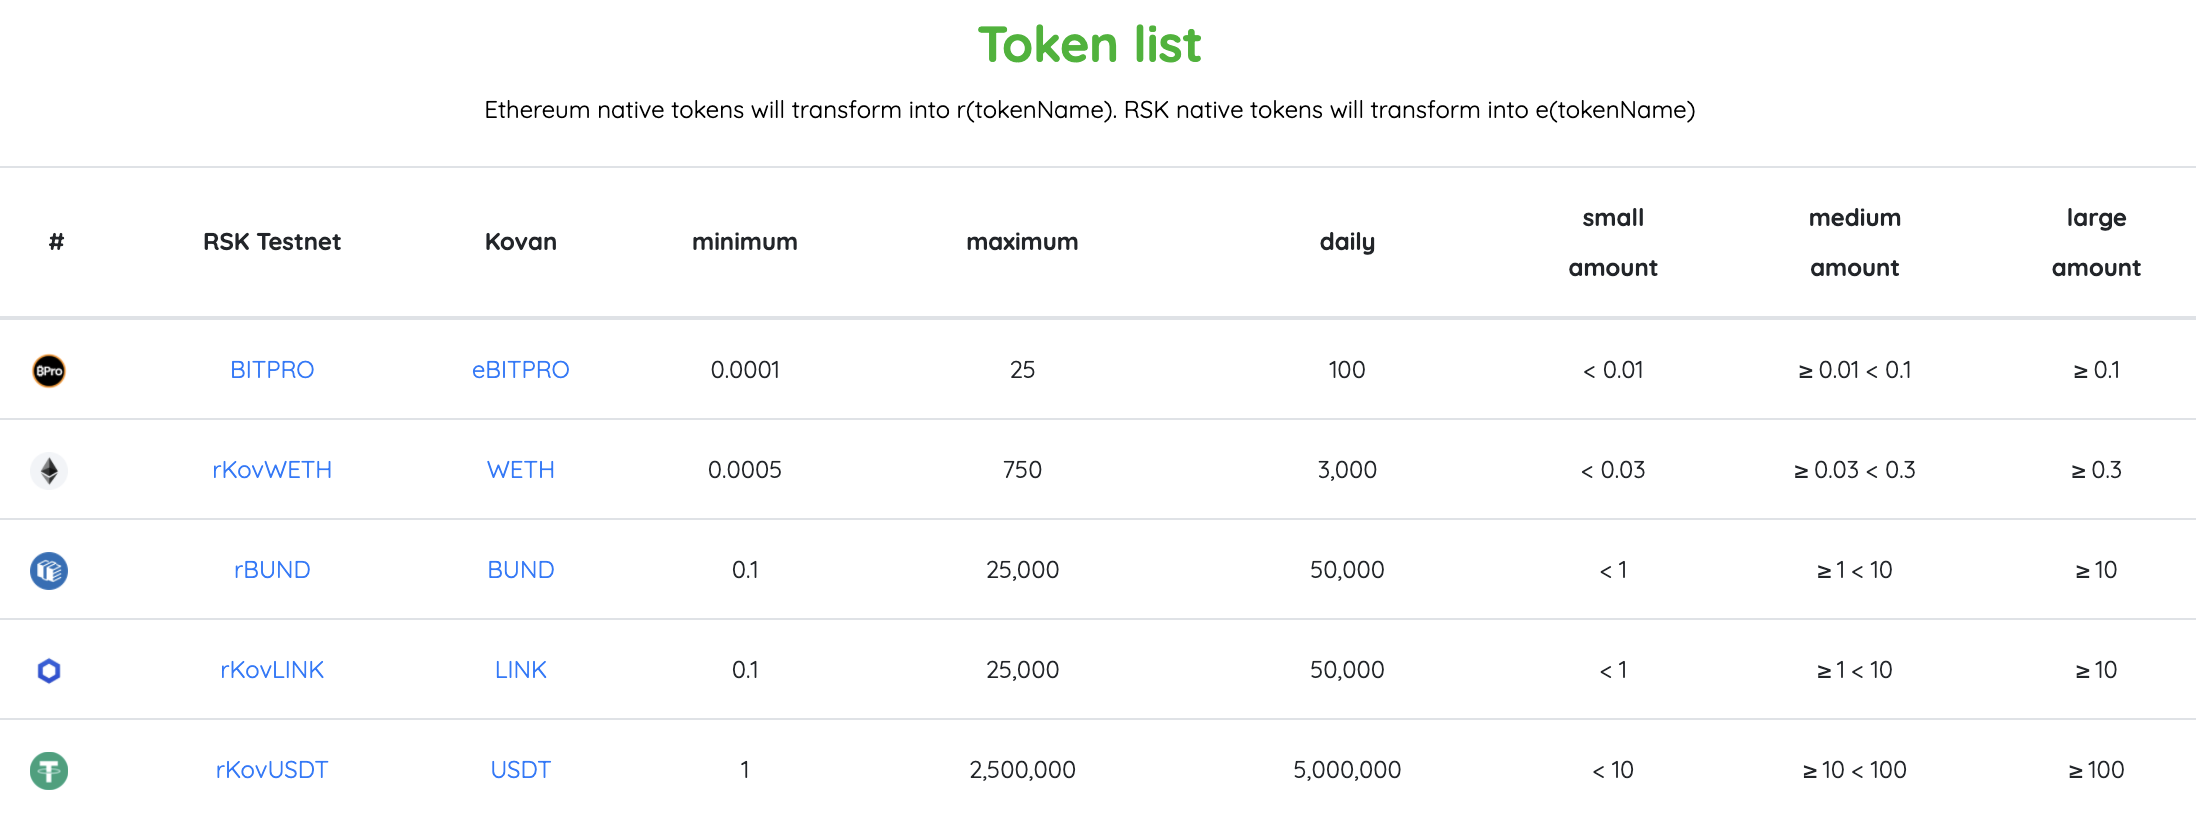The width and height of the screenshot is (2196, 816).
Task: Click the rKovUSDT link
Action: 272,770
